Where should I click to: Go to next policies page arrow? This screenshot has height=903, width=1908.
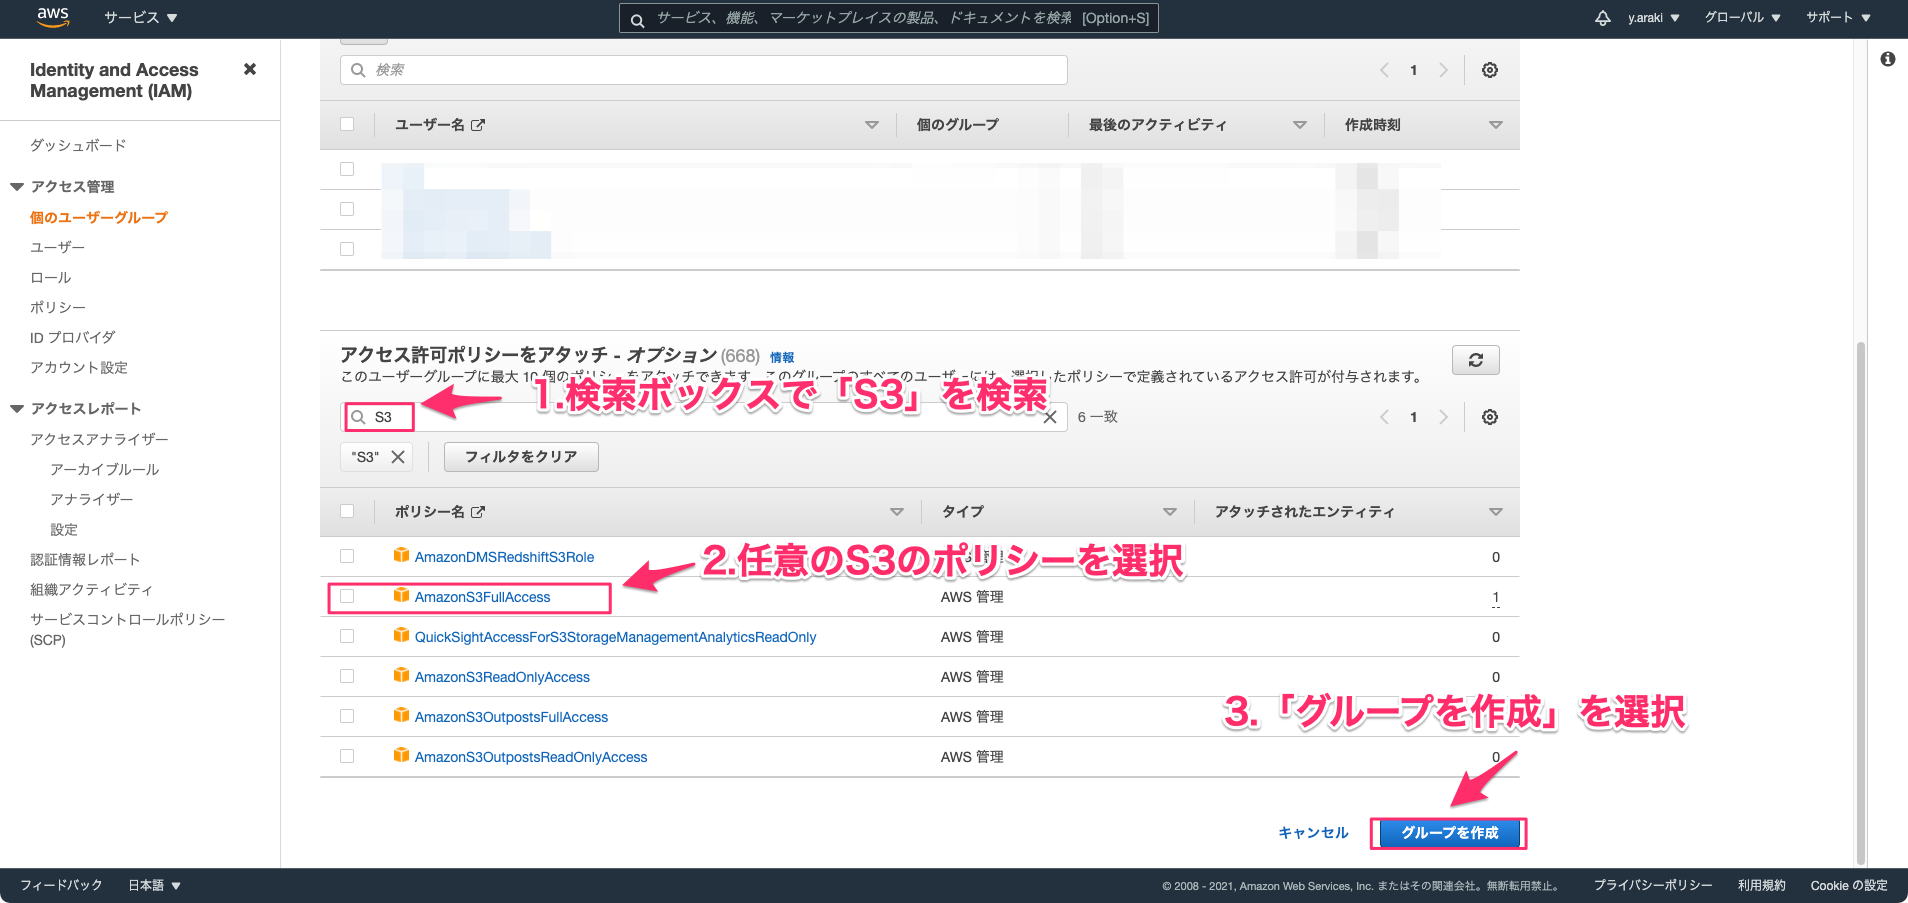click(x=1443, y=417)
